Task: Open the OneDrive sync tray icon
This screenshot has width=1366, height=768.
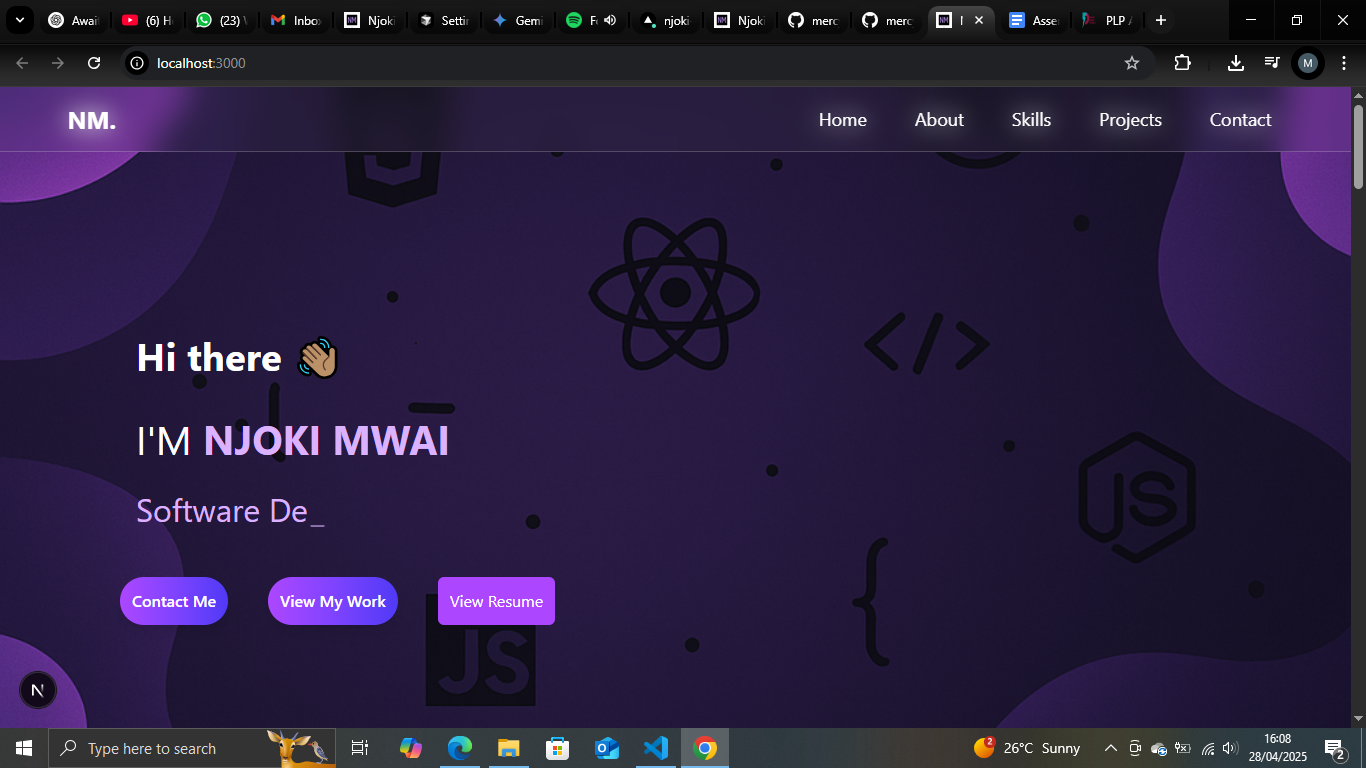Action: coord(1159,748)
